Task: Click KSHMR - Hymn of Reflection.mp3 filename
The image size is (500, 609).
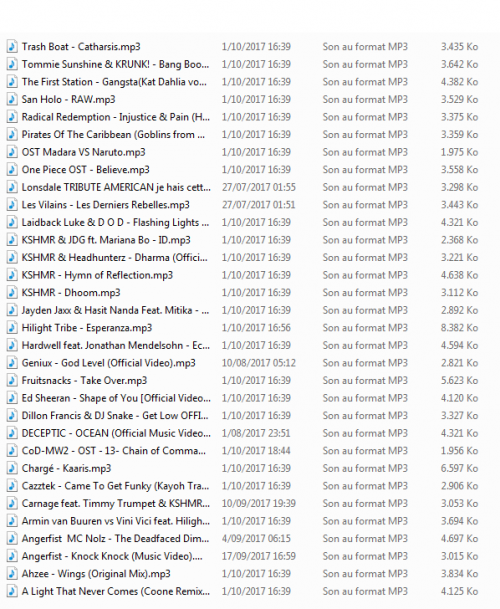Action: click(97, 275)
